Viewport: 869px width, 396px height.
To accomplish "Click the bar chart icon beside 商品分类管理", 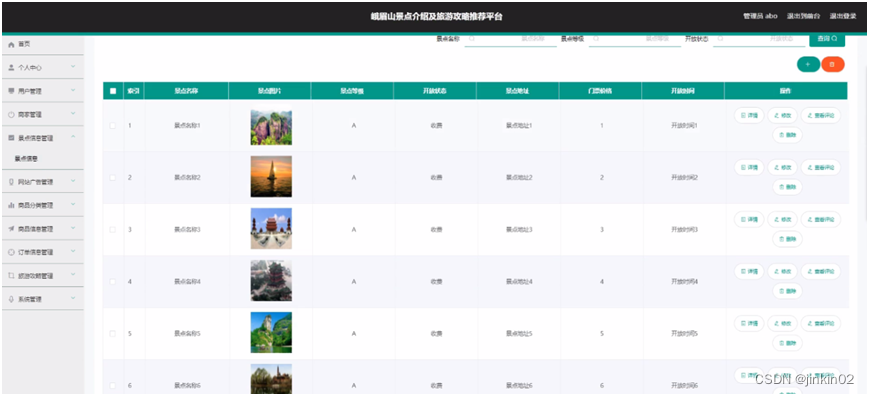I will tap(11, 205).
